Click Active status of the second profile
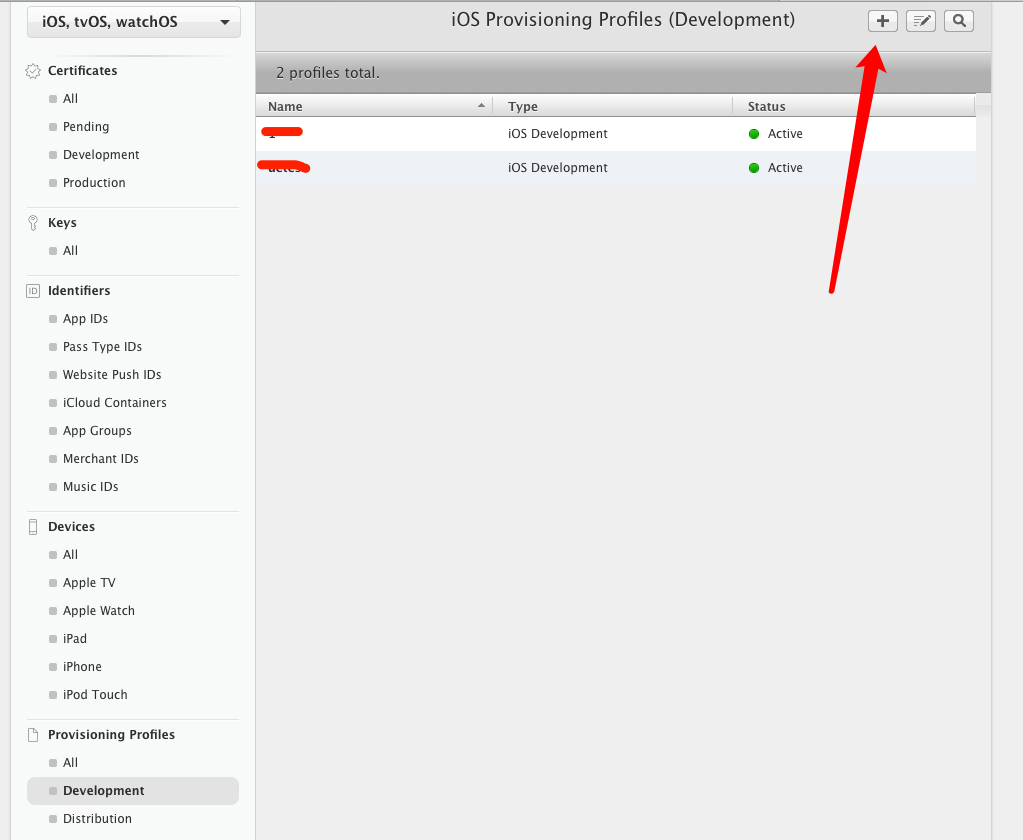The image size is (1023, 840). pos(785,168)
